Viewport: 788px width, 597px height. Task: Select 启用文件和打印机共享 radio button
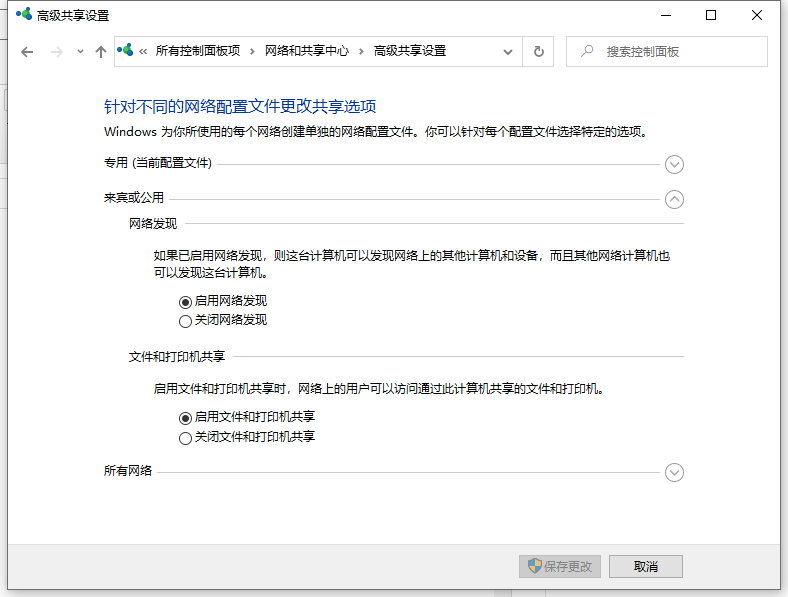[x=185, y=418]
